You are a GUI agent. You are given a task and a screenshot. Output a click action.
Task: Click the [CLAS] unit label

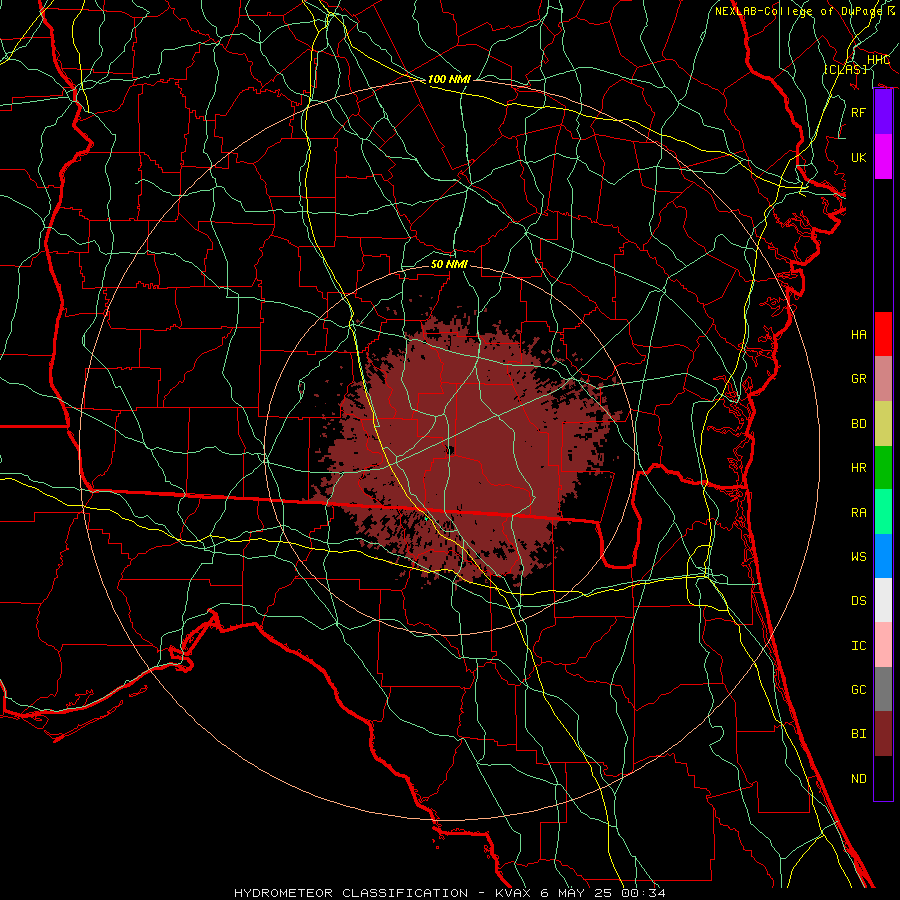(845, 69)
